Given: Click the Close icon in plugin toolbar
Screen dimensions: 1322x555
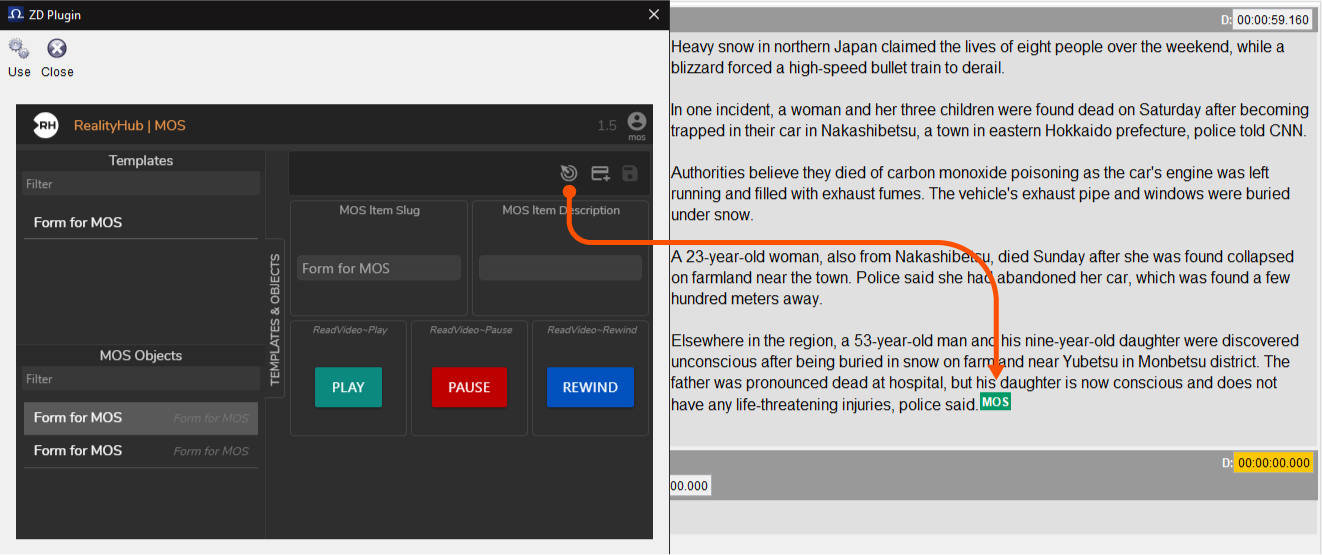Looking at the screenshot, I should [57, 49].
